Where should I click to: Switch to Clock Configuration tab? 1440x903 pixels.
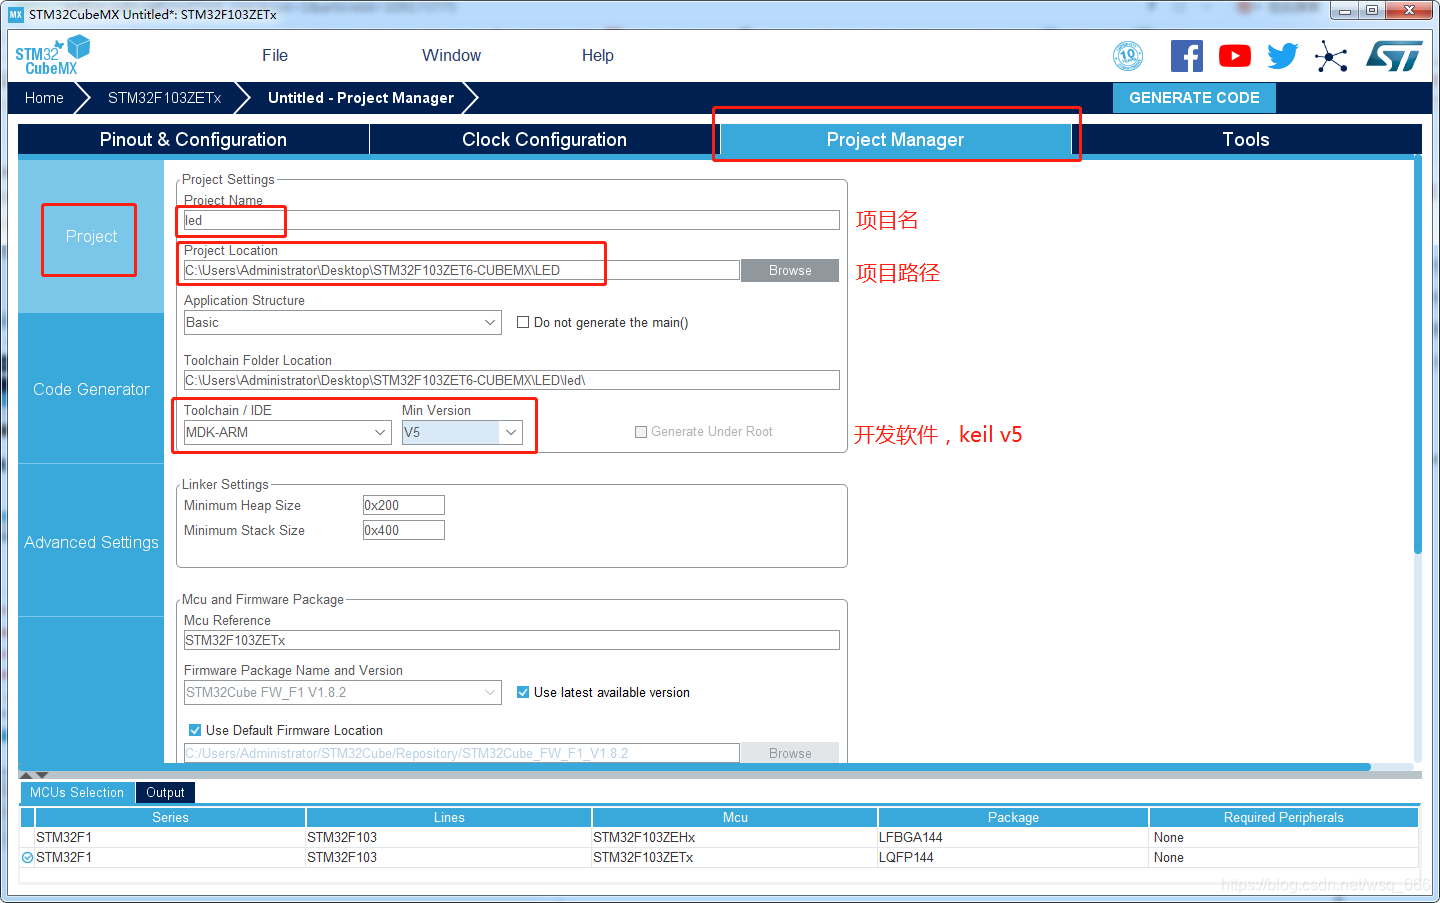[x=544, y=140]
